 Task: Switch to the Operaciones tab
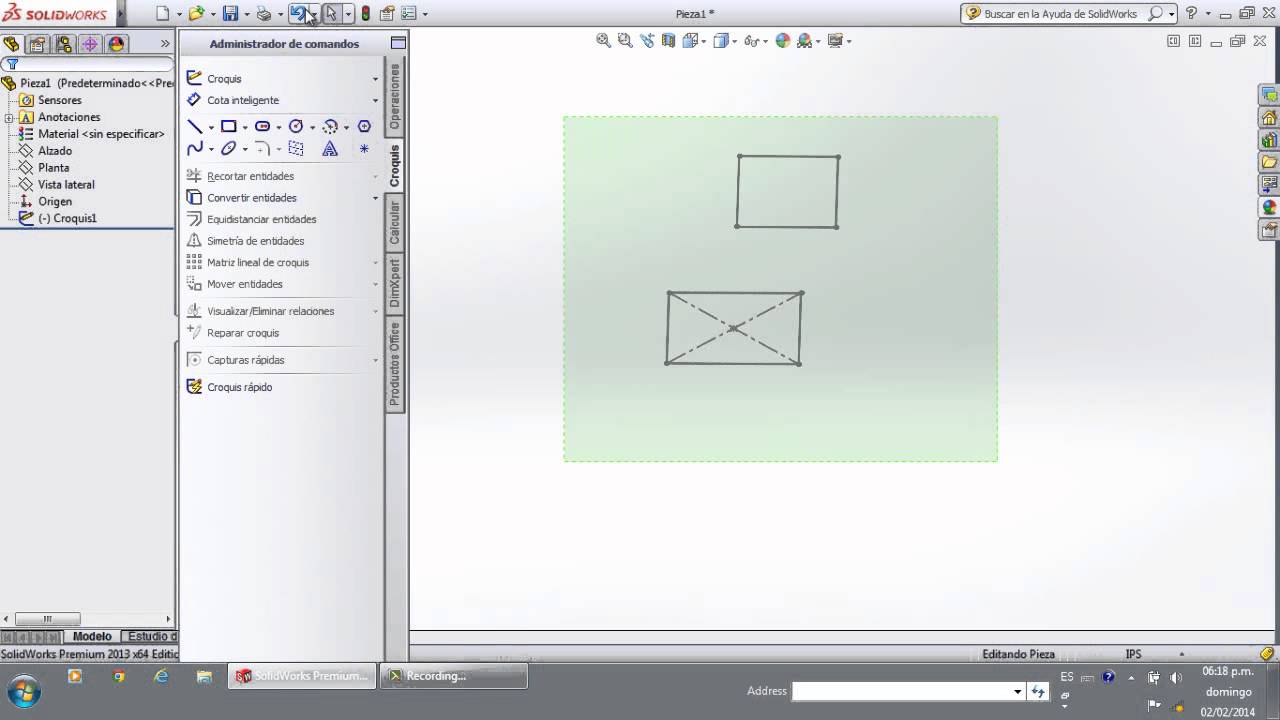click(395, 98)
